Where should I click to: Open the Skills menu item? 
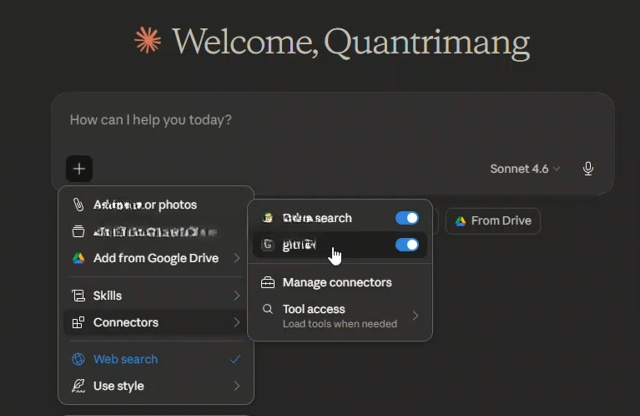point(156,296)
